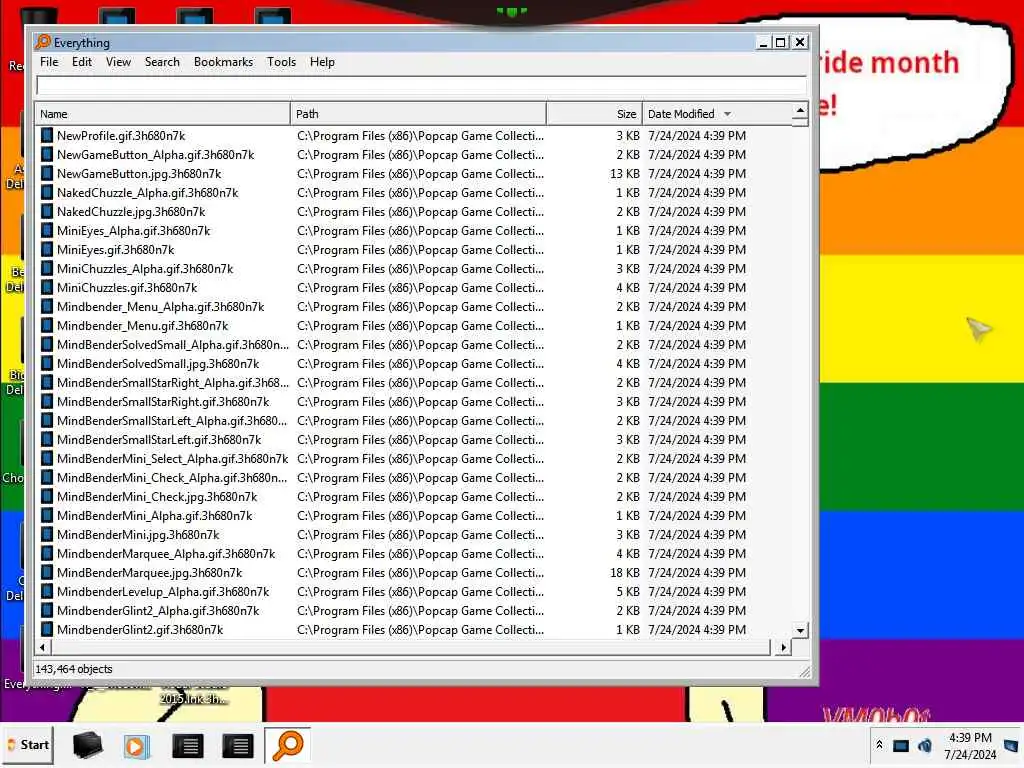Image resolution: width=1024 pixels, height=768 pixels.
Task: Select file name MindBenderMini_Check_Alpha.gif.3h680n...
Action: (x=172, y=477)
